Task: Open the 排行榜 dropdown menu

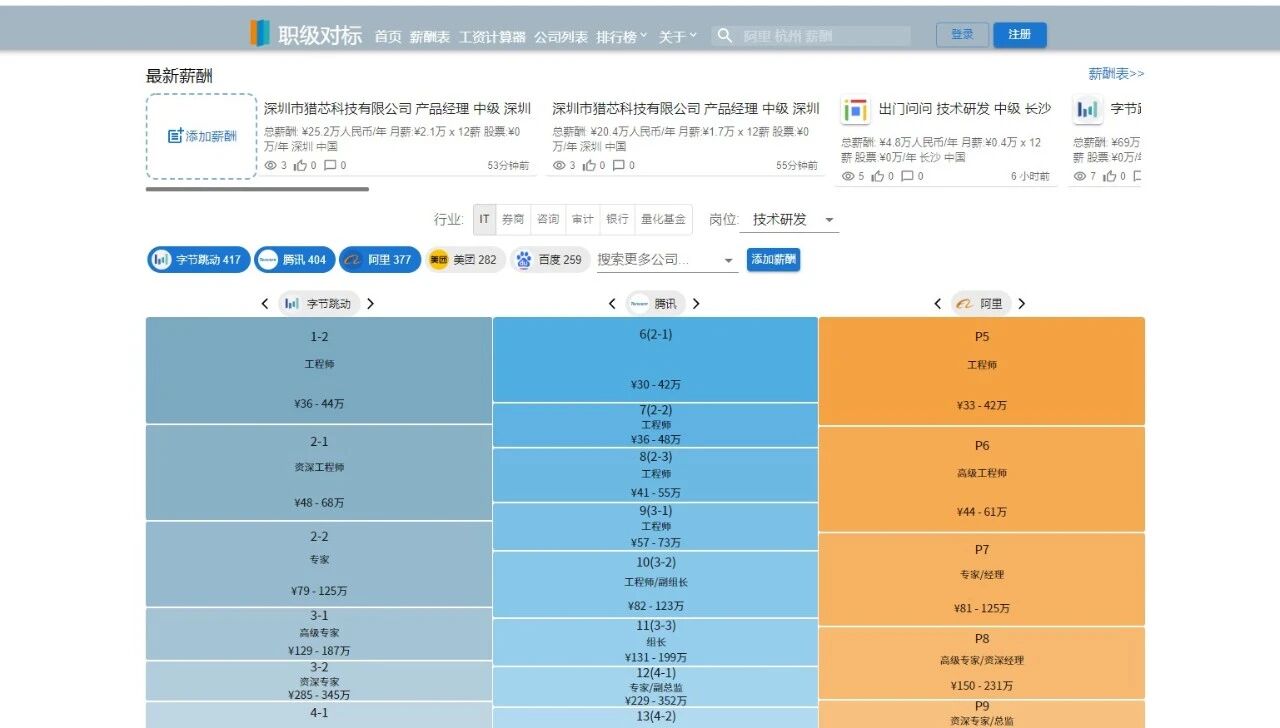Action: pyautogui.click(x=619, y=35)
